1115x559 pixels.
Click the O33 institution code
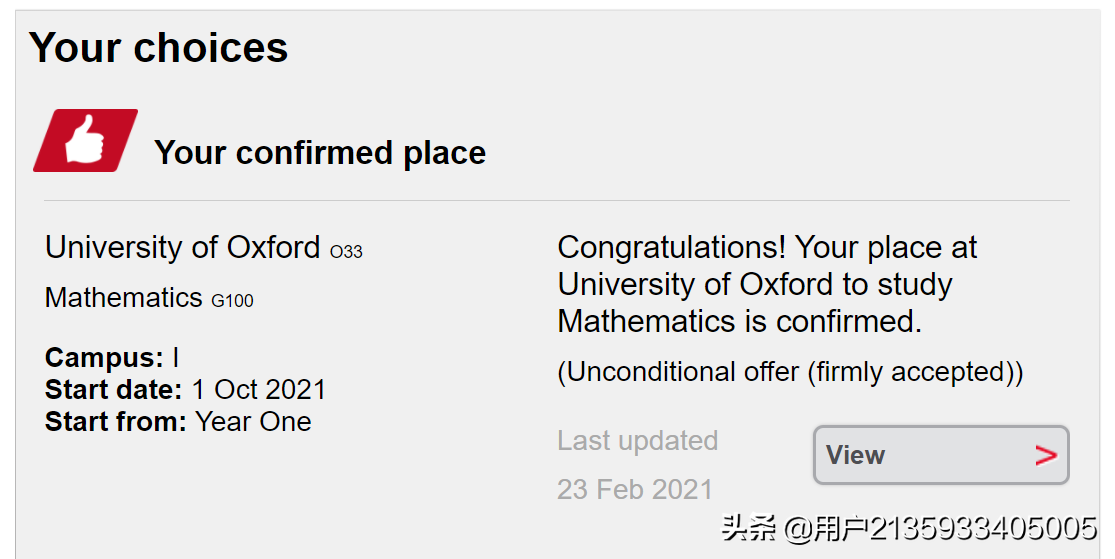[x=346, y=252]
